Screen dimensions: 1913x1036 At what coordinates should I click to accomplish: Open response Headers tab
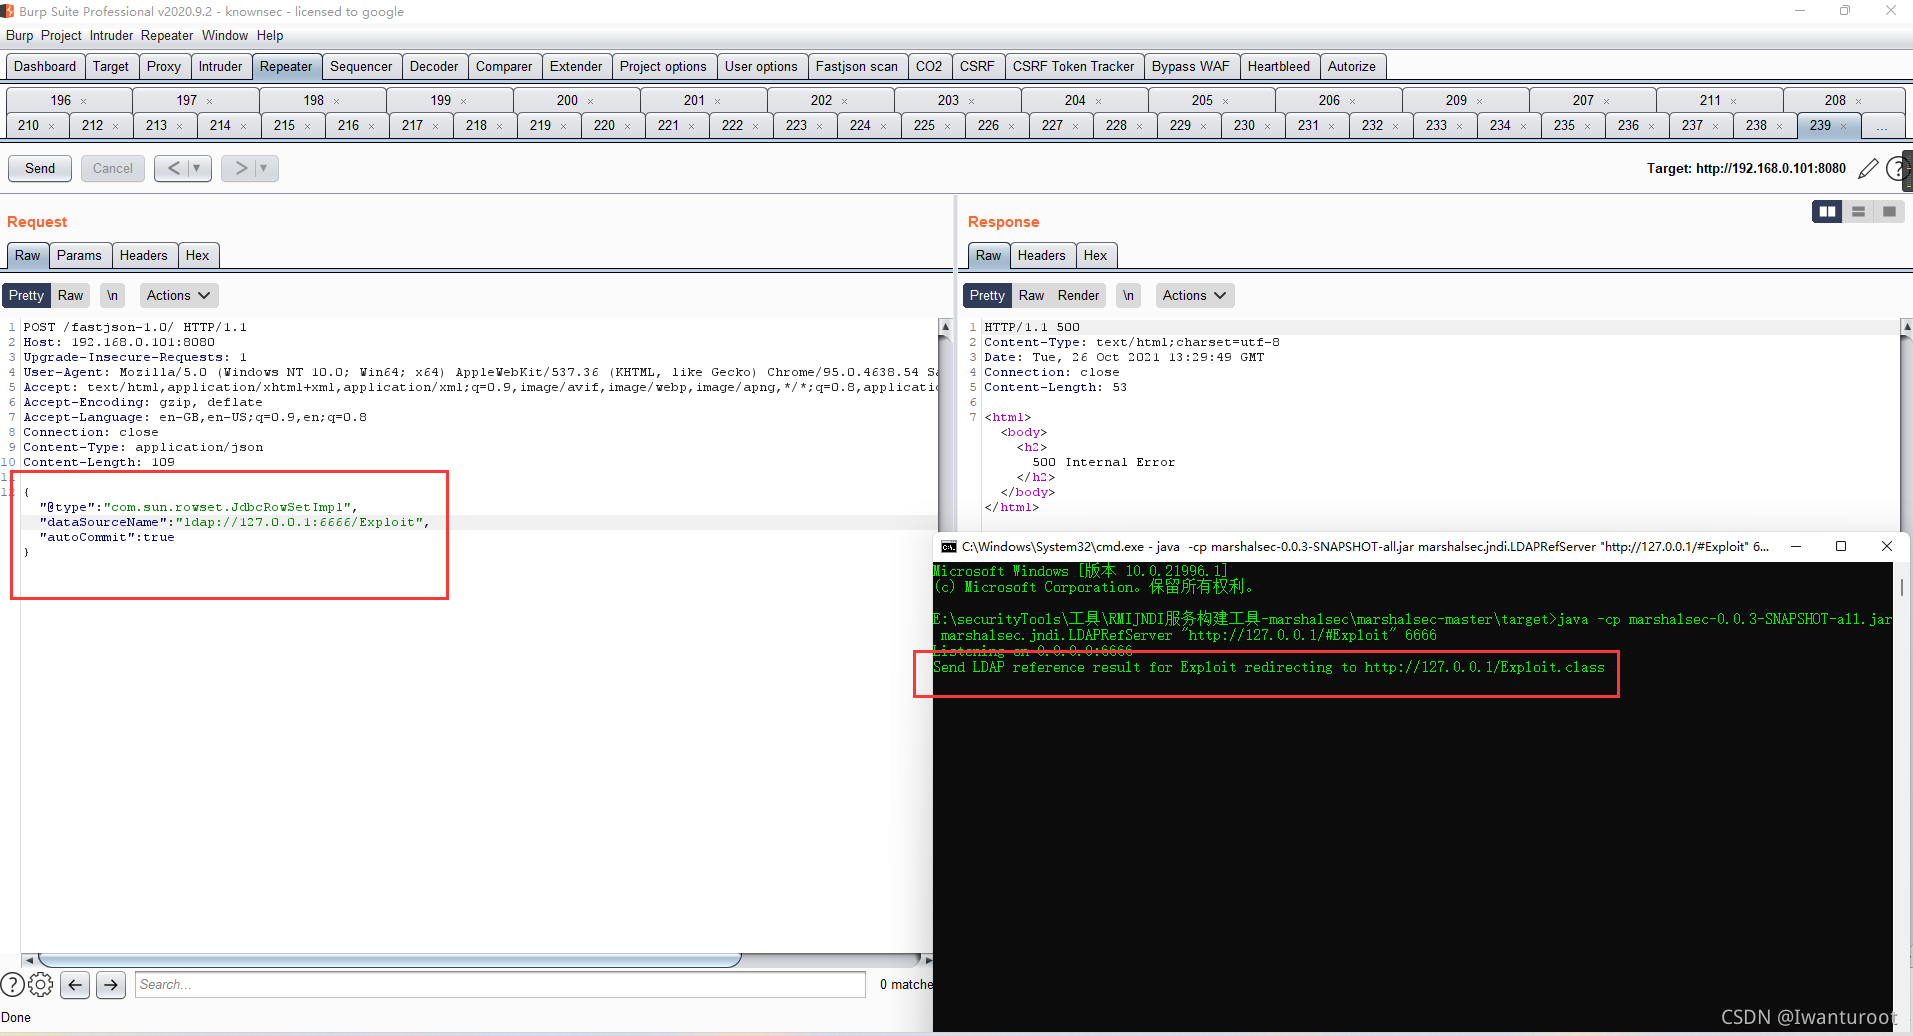[1042, 256]
